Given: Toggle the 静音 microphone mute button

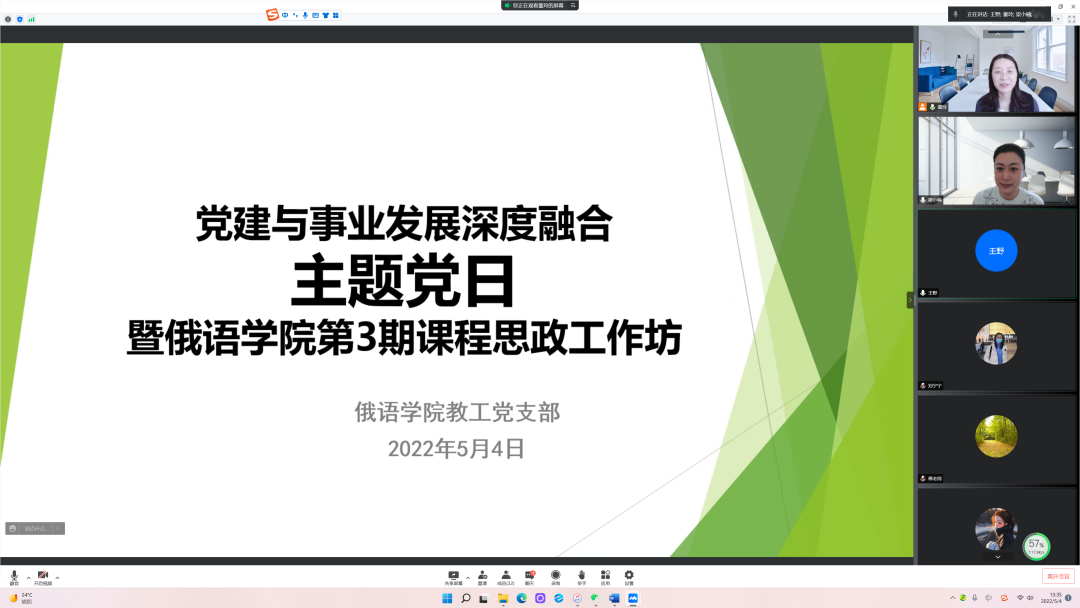Looking at the screenshot, I should point(14,576).
